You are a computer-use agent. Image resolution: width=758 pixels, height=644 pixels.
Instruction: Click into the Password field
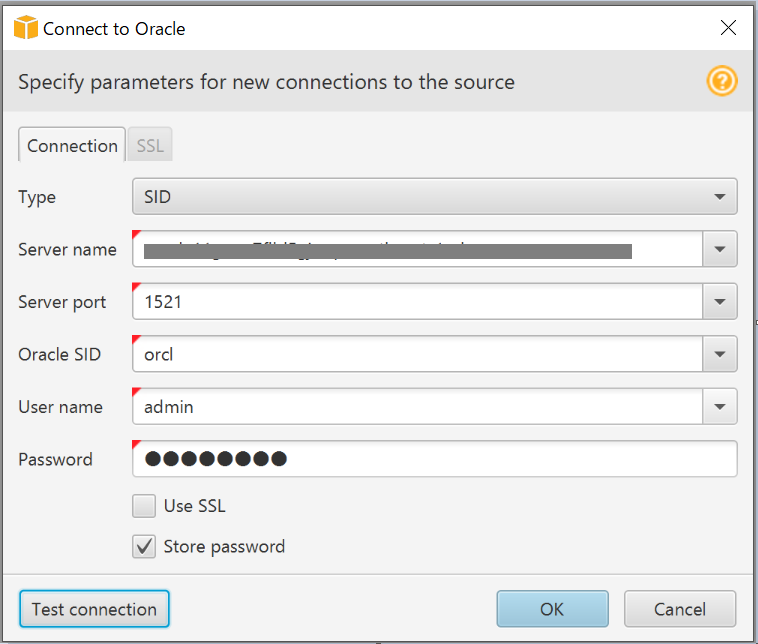(435, 459)
